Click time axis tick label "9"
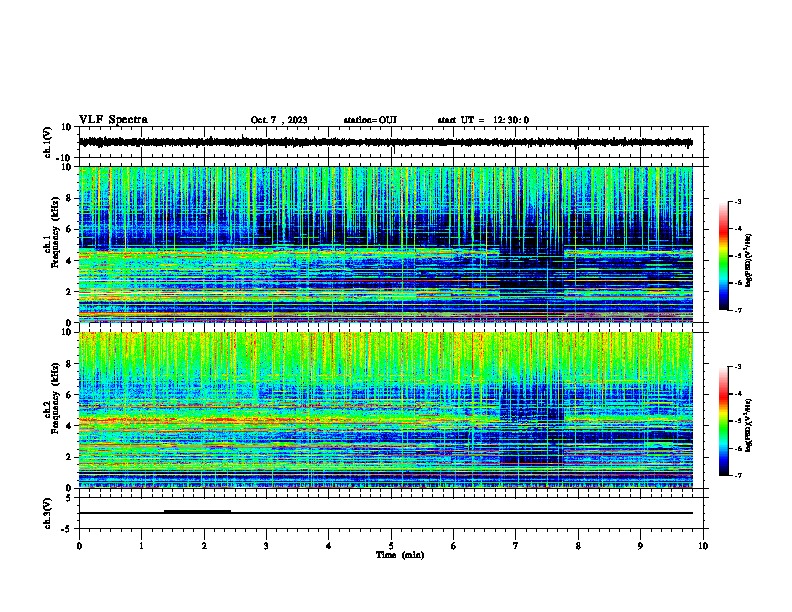 [640, 545]
